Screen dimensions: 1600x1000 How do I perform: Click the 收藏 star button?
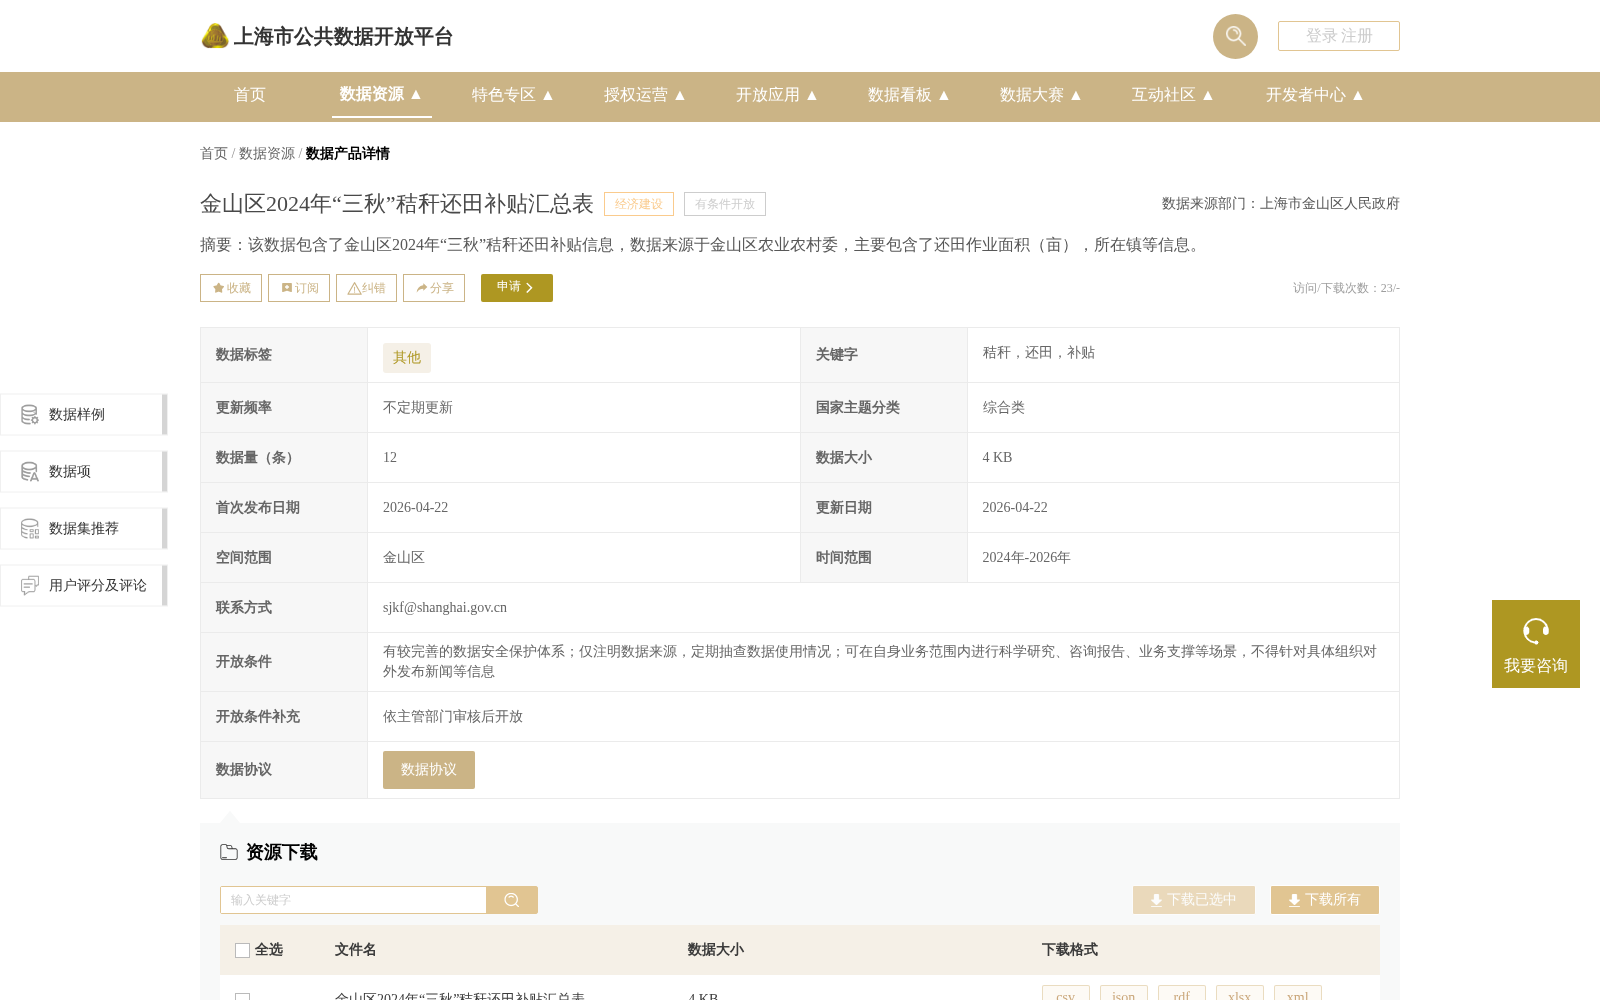231,288
